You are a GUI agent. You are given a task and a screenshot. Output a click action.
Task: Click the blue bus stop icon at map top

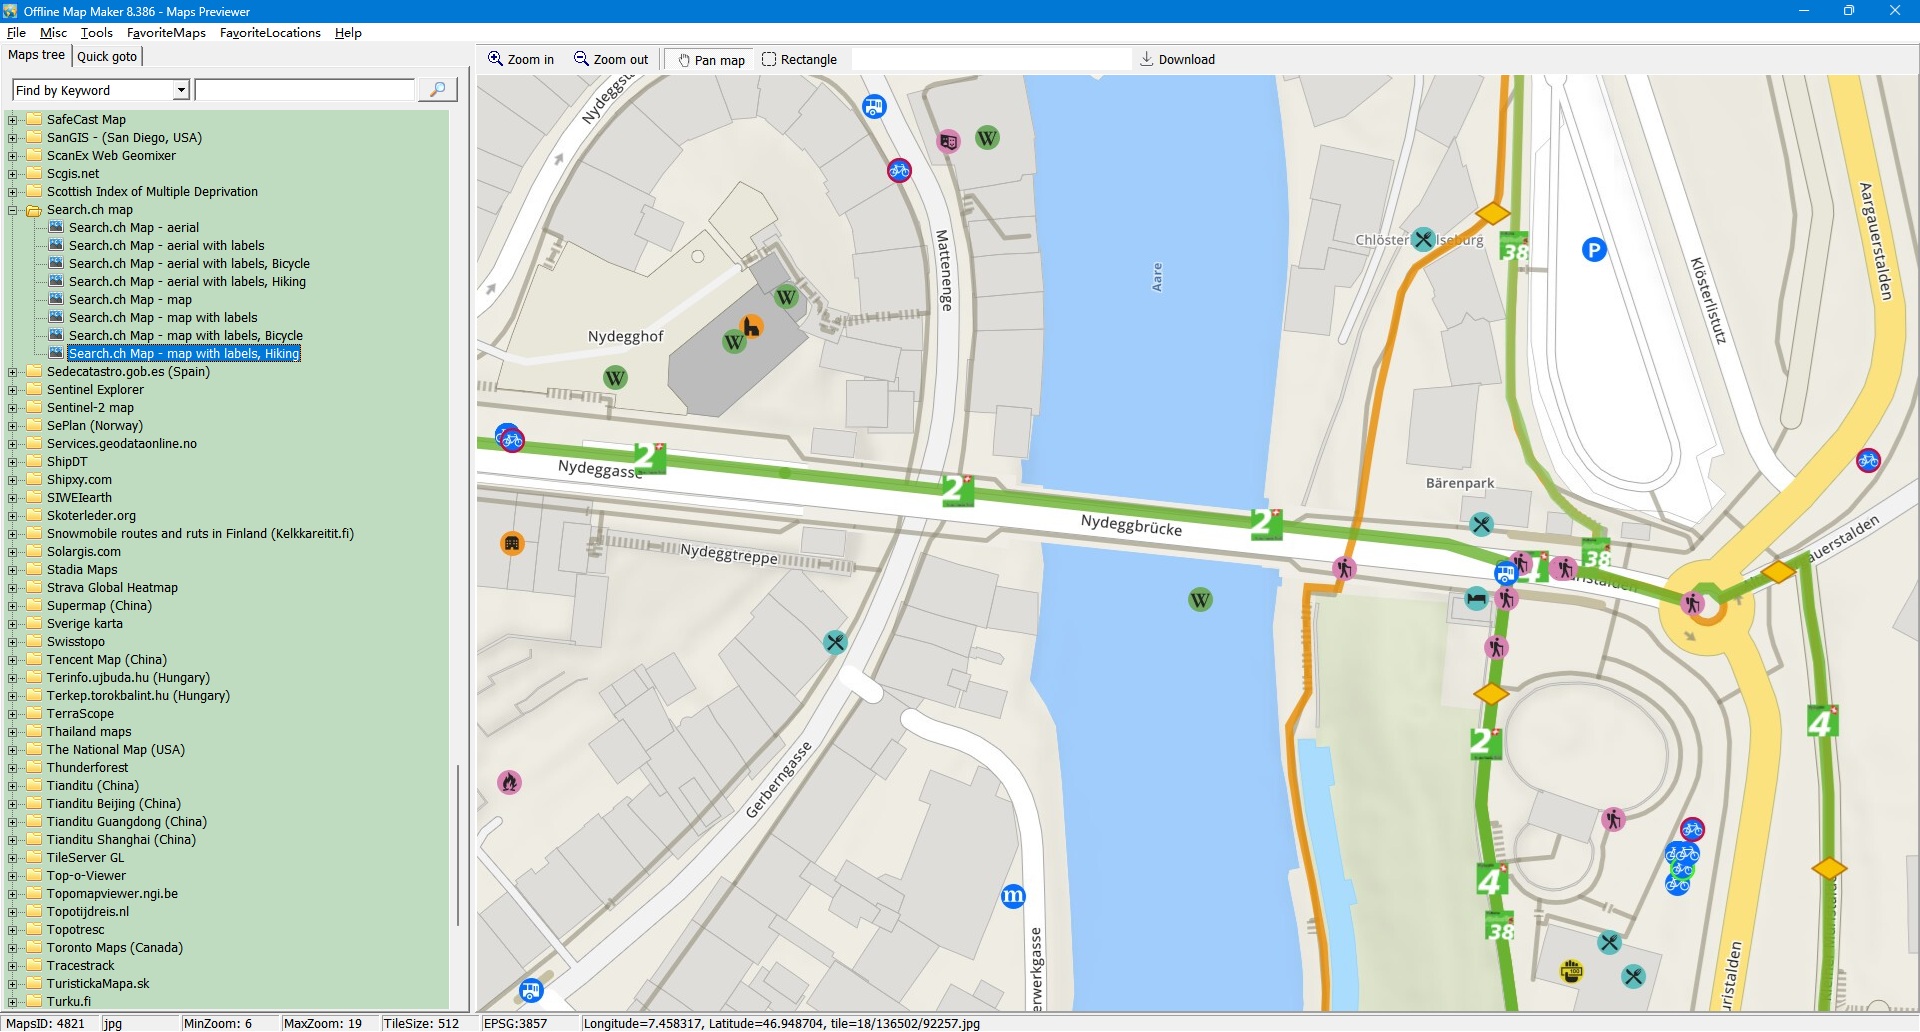click(x=874, y=106)
